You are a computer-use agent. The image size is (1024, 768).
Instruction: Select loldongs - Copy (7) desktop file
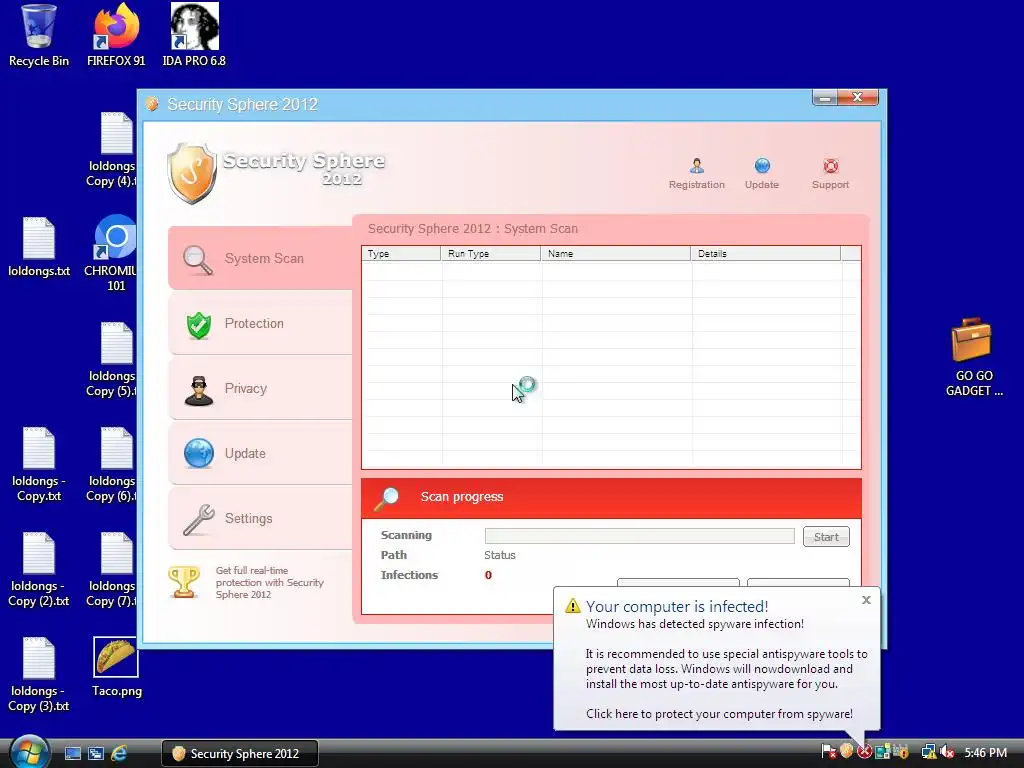(x=112, y=570)
